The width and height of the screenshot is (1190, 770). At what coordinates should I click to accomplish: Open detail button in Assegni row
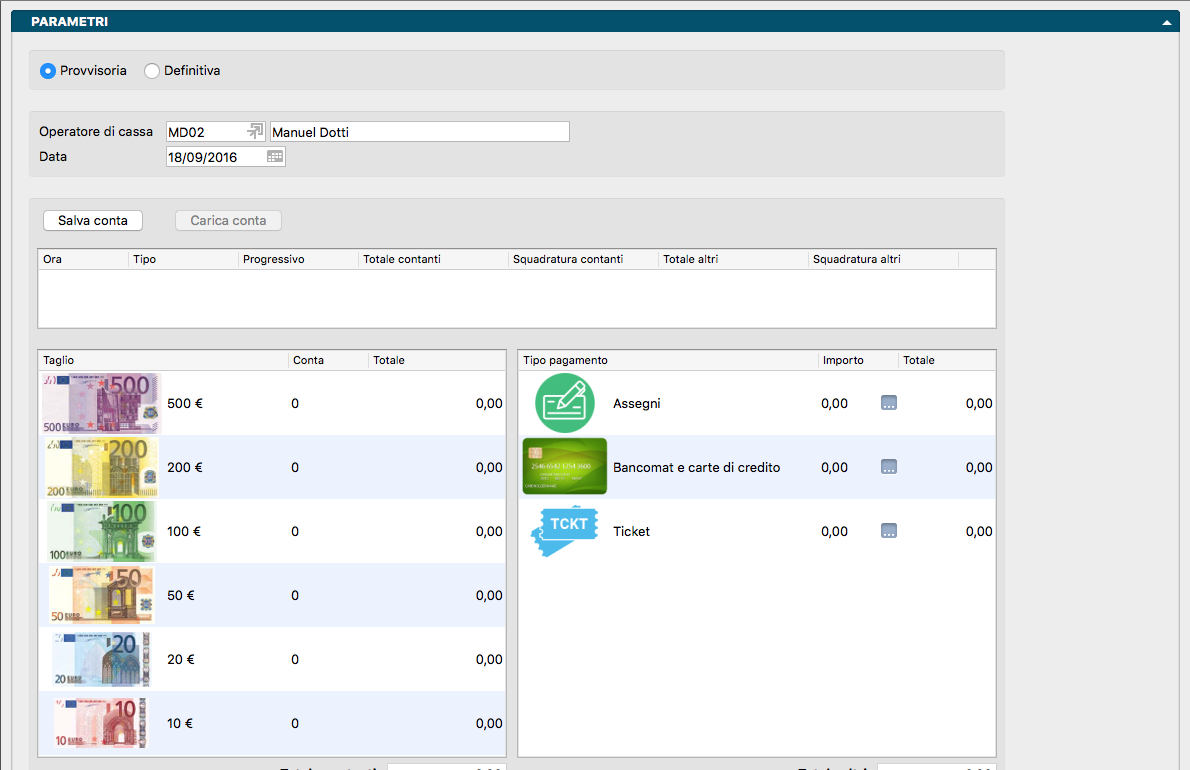pos(888,403)
